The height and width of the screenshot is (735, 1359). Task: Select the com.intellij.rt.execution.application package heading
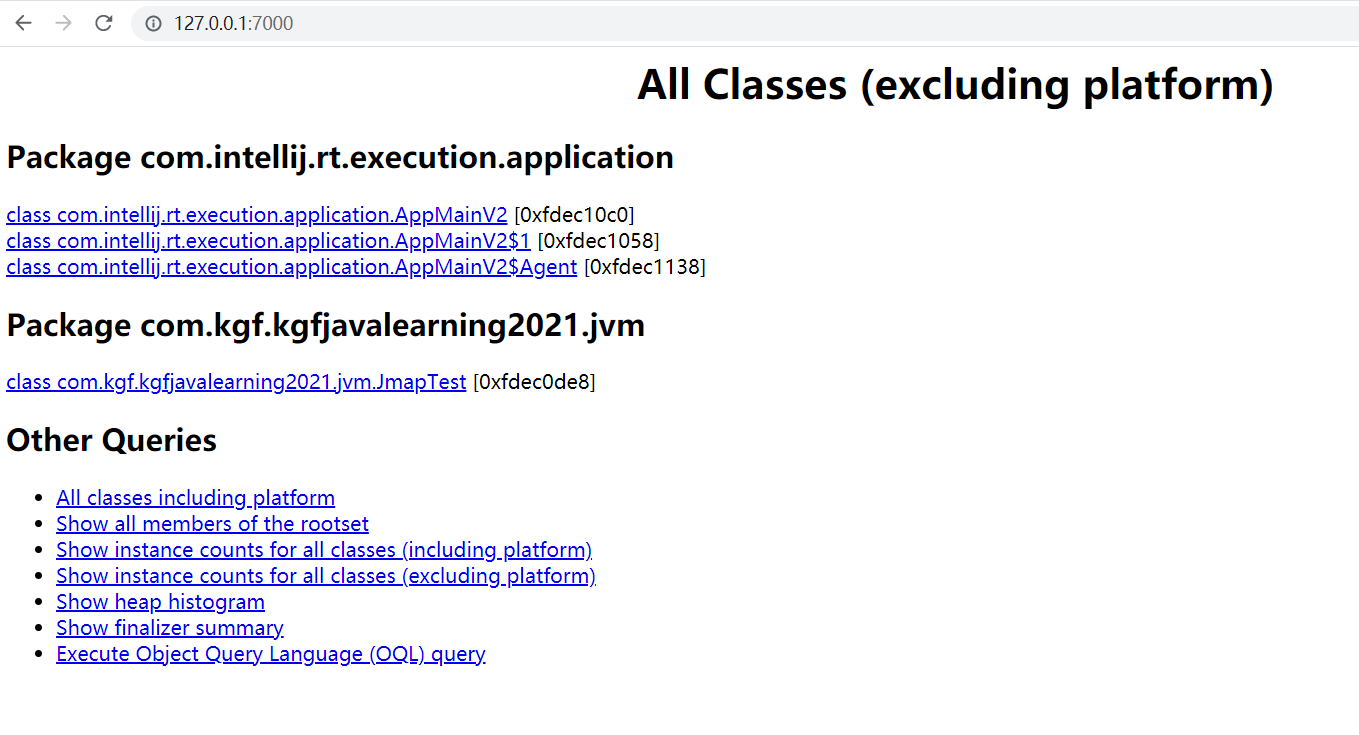point(340,157)
